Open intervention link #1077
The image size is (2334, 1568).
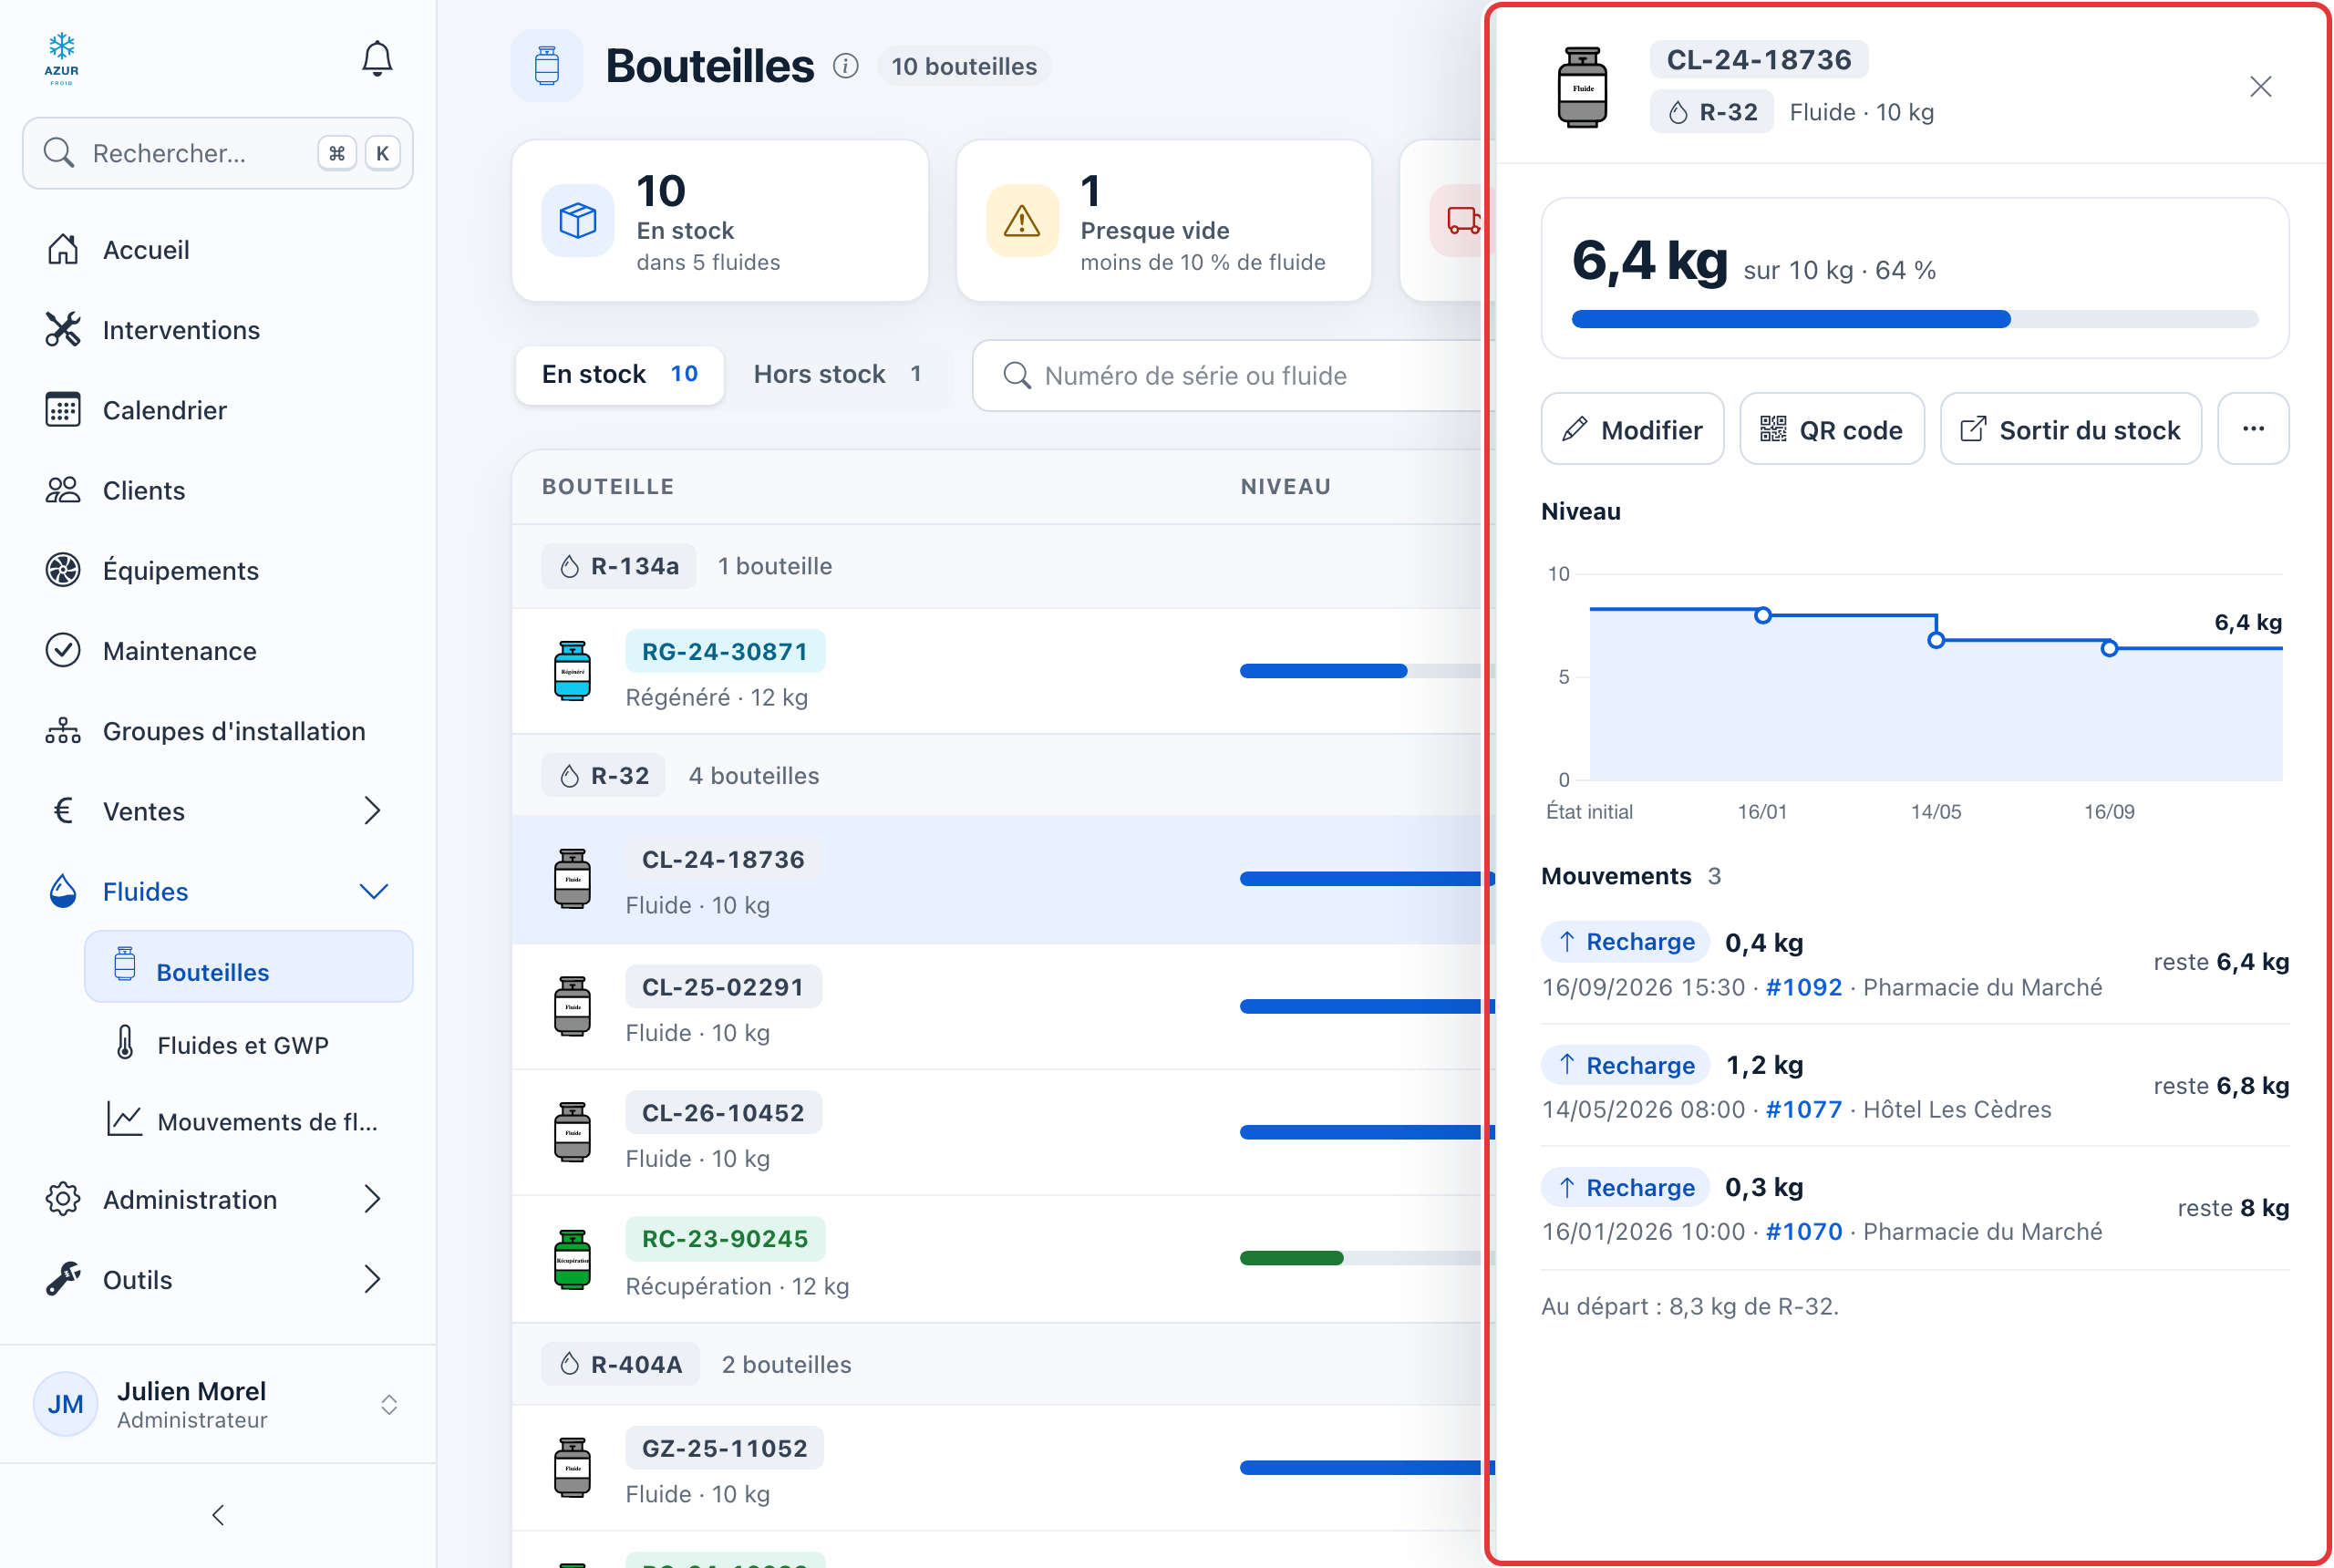pos(1804,1109)
